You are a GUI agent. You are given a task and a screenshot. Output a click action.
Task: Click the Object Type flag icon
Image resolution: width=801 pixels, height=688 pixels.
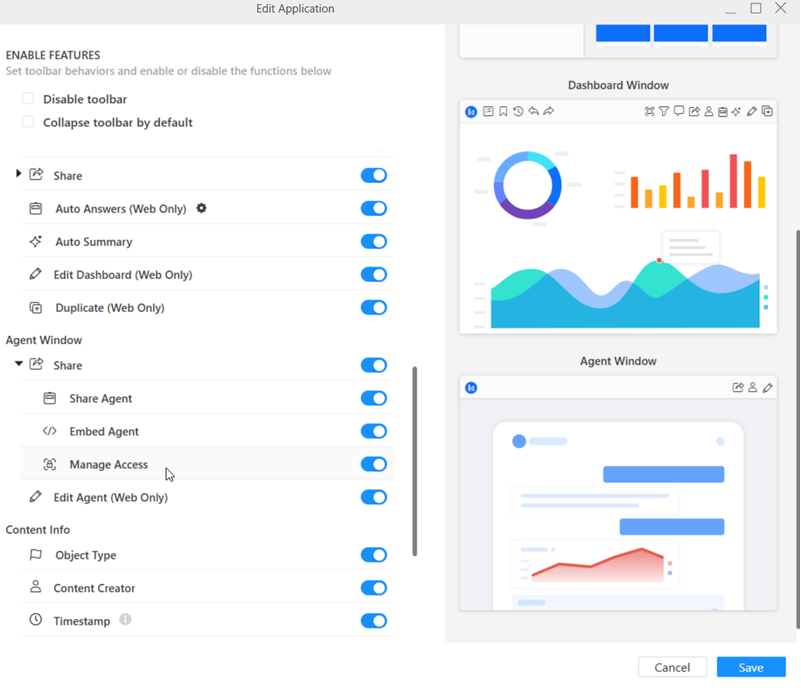point(36,555)
